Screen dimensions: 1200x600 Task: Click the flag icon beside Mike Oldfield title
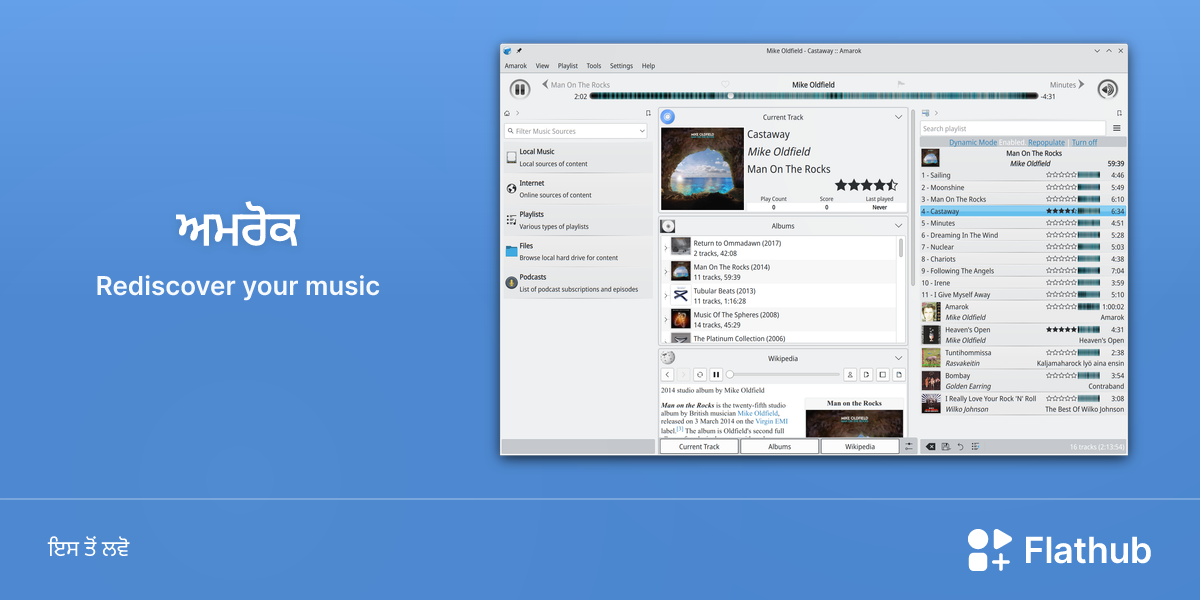coord(901,84)
